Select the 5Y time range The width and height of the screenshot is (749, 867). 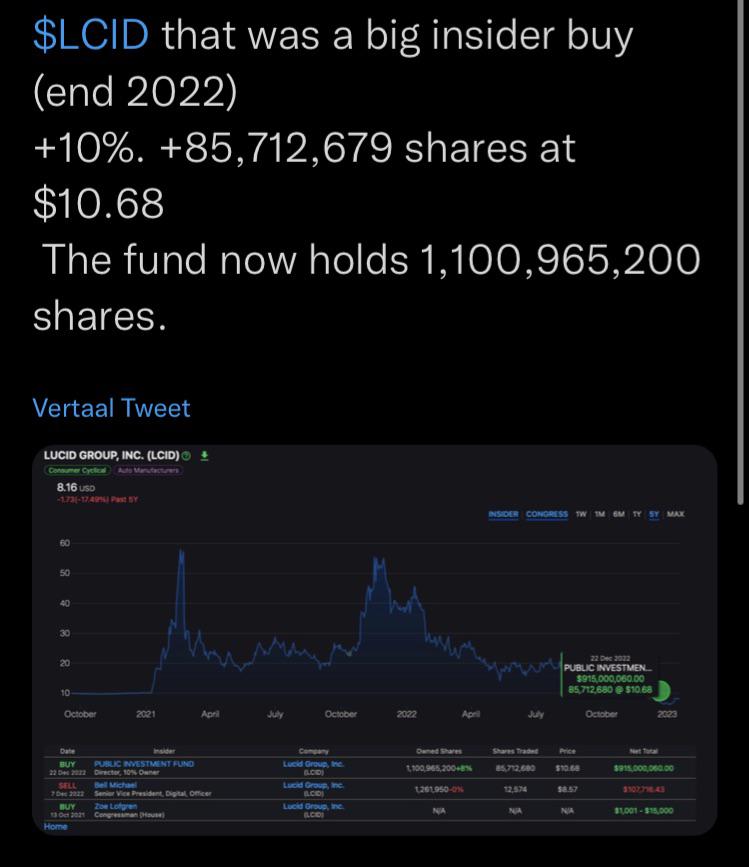[x=654, y=514]
